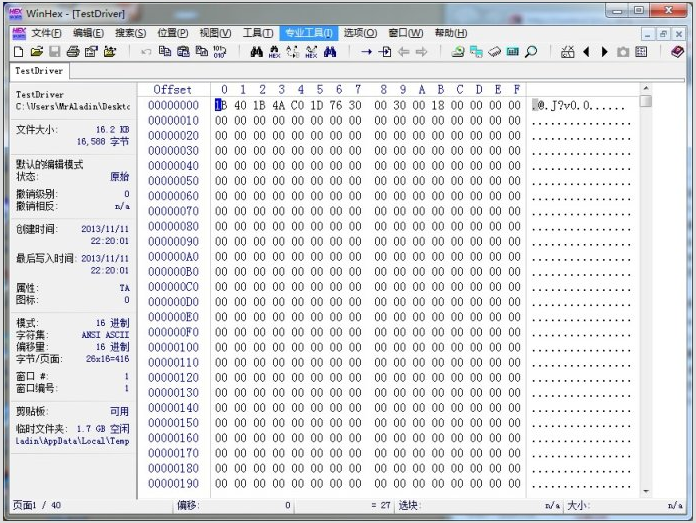Image resolution: width=696 pixels, height=523 pixels.
Task: Open the position manager icon
Action: pos(568,52)
